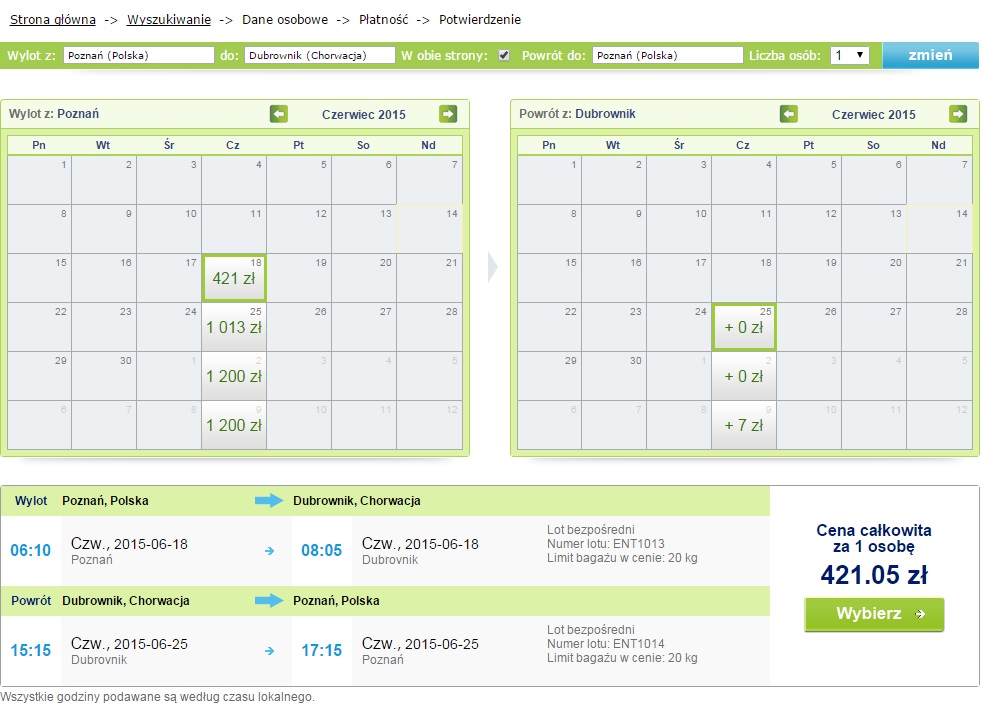The width and height of the screenshot is (983, 714).
Task: Go to next month in return calendar
Action: 958,114
